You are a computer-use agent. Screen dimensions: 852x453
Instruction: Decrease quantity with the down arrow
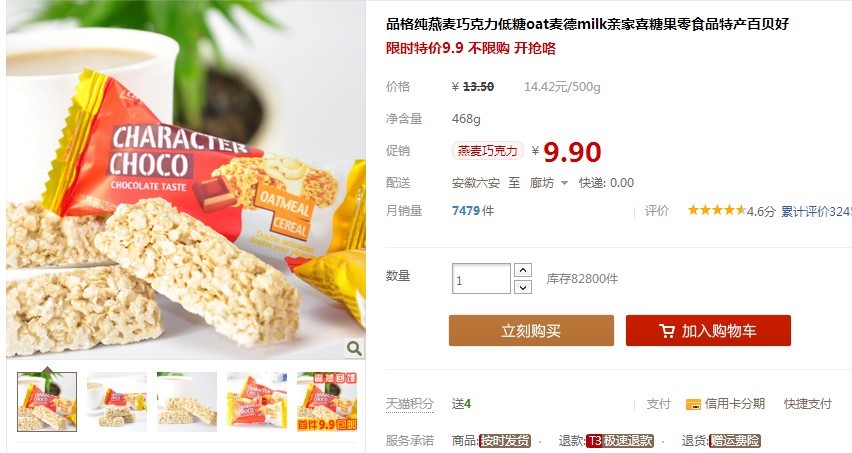(523, 287)
